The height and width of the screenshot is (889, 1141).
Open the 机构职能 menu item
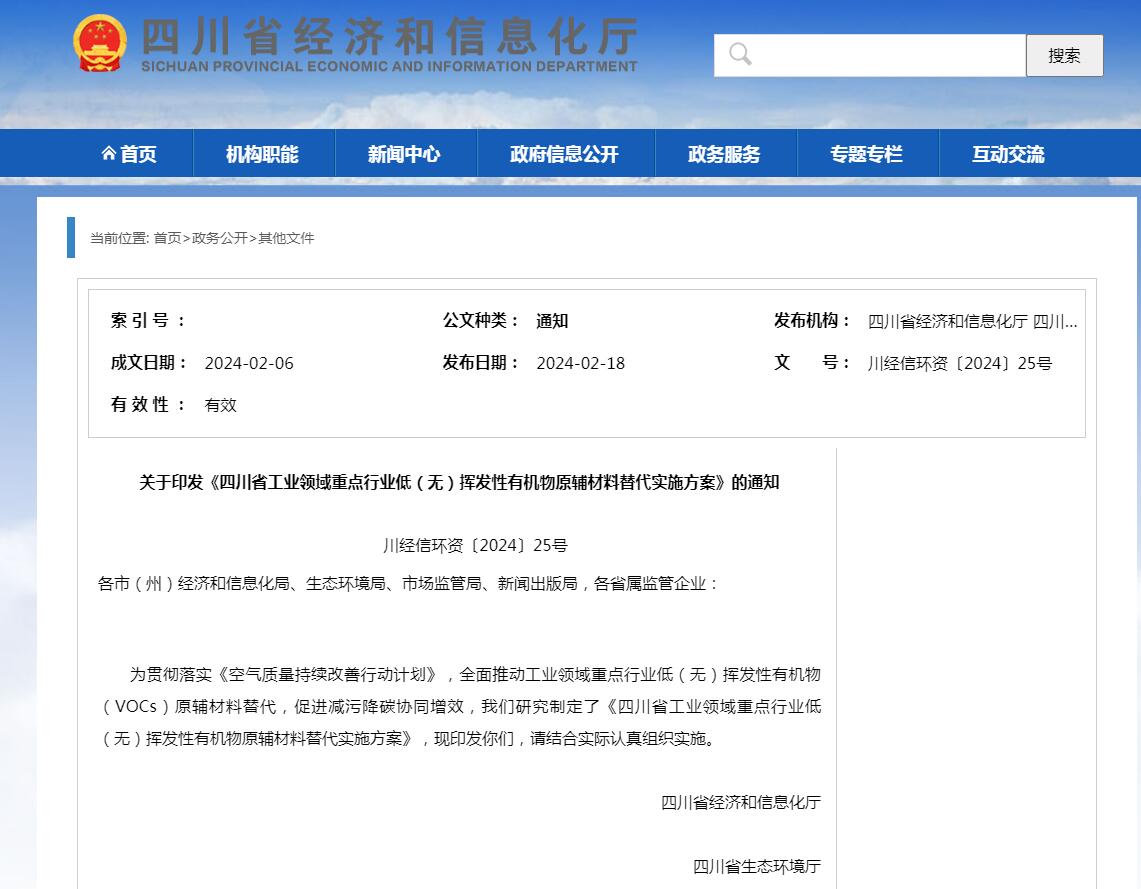click(263, 152)
